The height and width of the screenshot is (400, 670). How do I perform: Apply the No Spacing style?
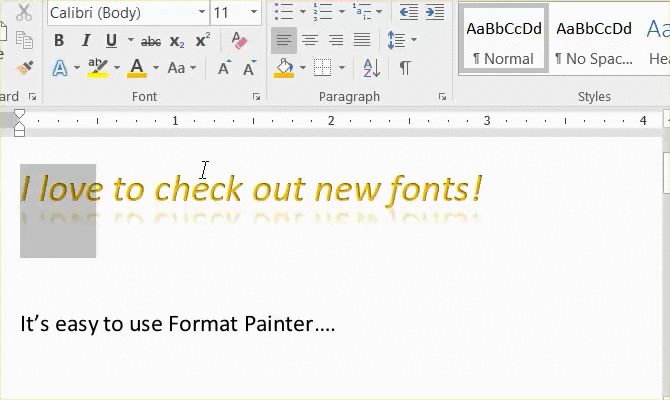593,40
